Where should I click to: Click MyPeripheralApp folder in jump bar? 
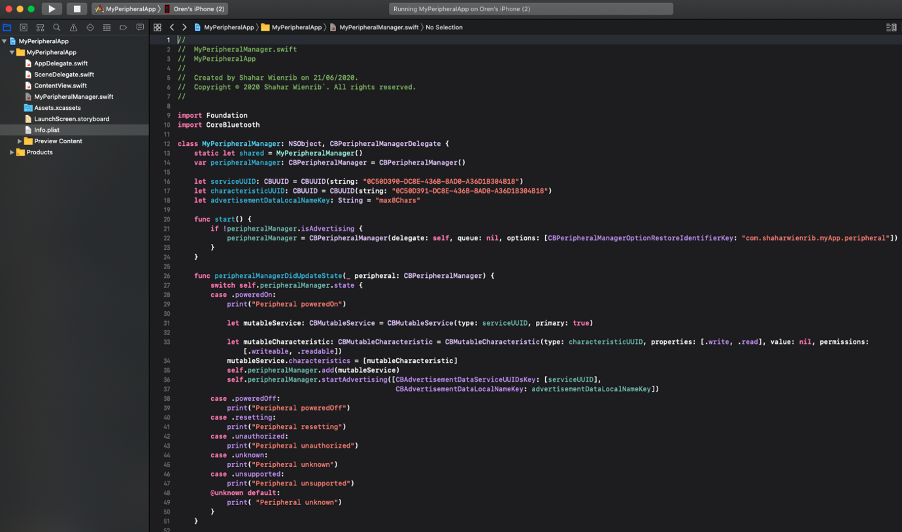click(291, 27)
